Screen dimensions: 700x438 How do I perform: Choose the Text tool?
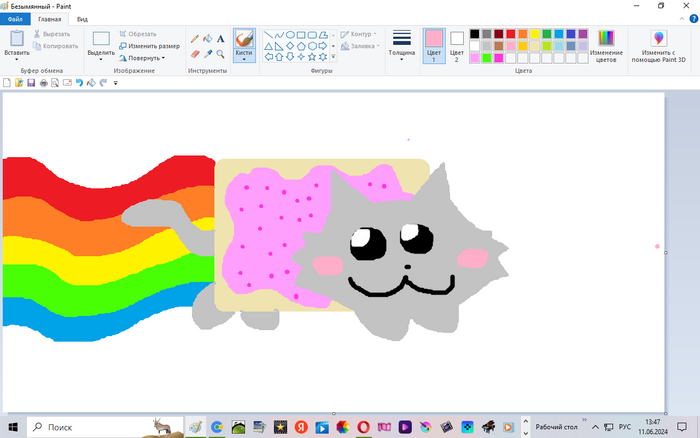point(220,39)
